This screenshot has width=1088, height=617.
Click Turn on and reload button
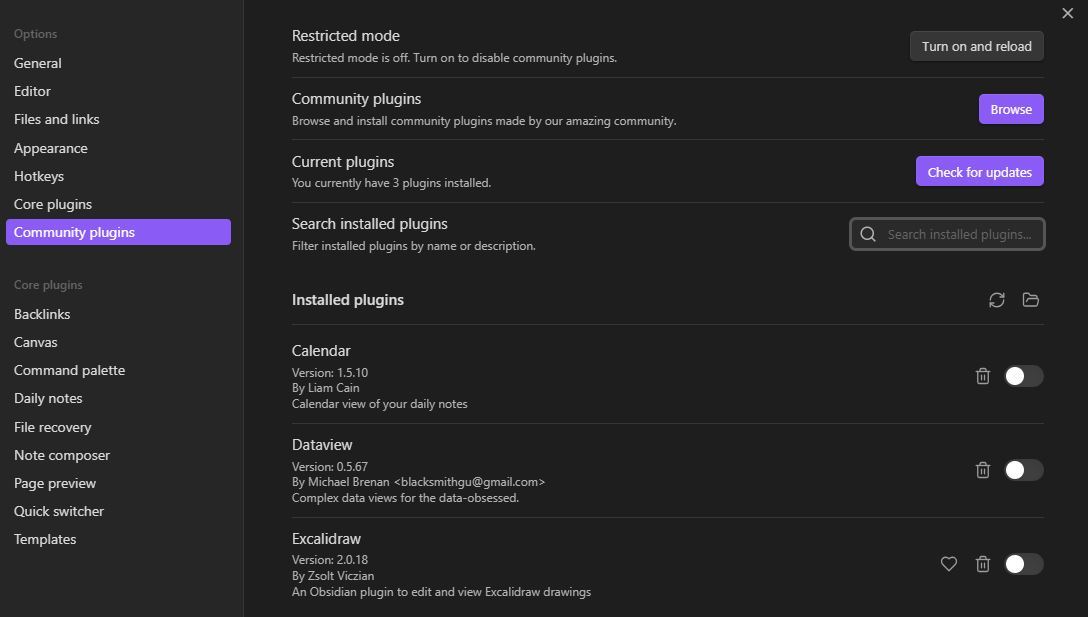tap(976, 47)
